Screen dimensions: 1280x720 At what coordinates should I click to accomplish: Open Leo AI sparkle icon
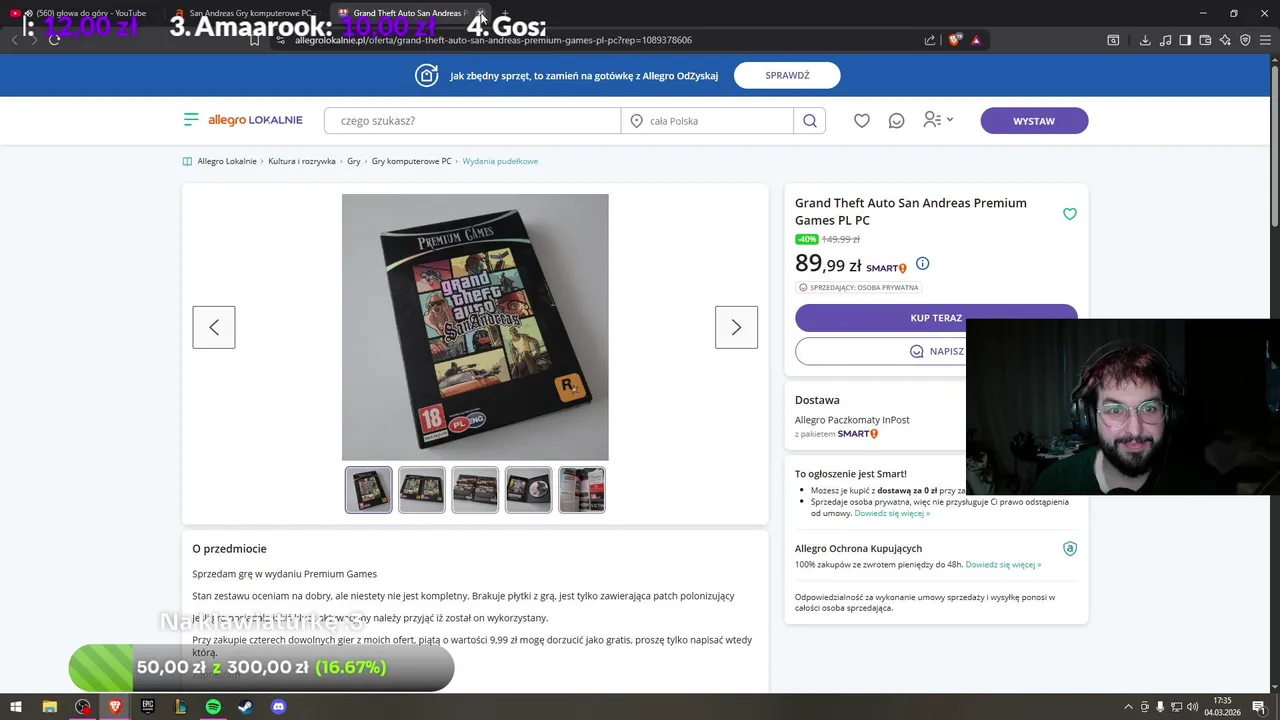point(1225,40)
